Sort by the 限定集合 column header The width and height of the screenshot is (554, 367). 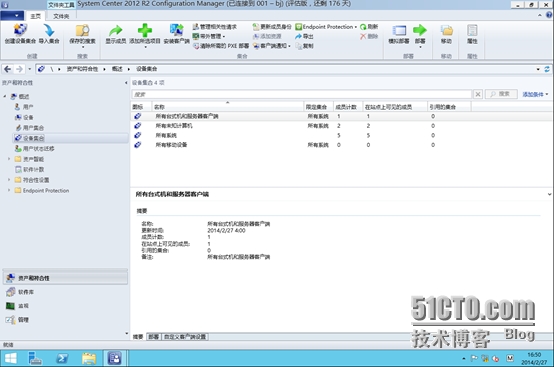tap(319, 107)
